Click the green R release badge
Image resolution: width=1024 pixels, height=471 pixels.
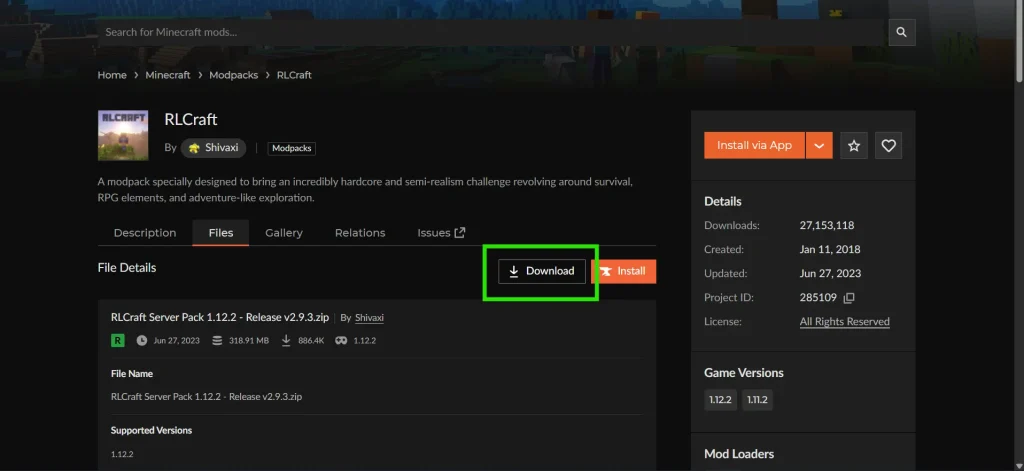(x=118, y=340)
